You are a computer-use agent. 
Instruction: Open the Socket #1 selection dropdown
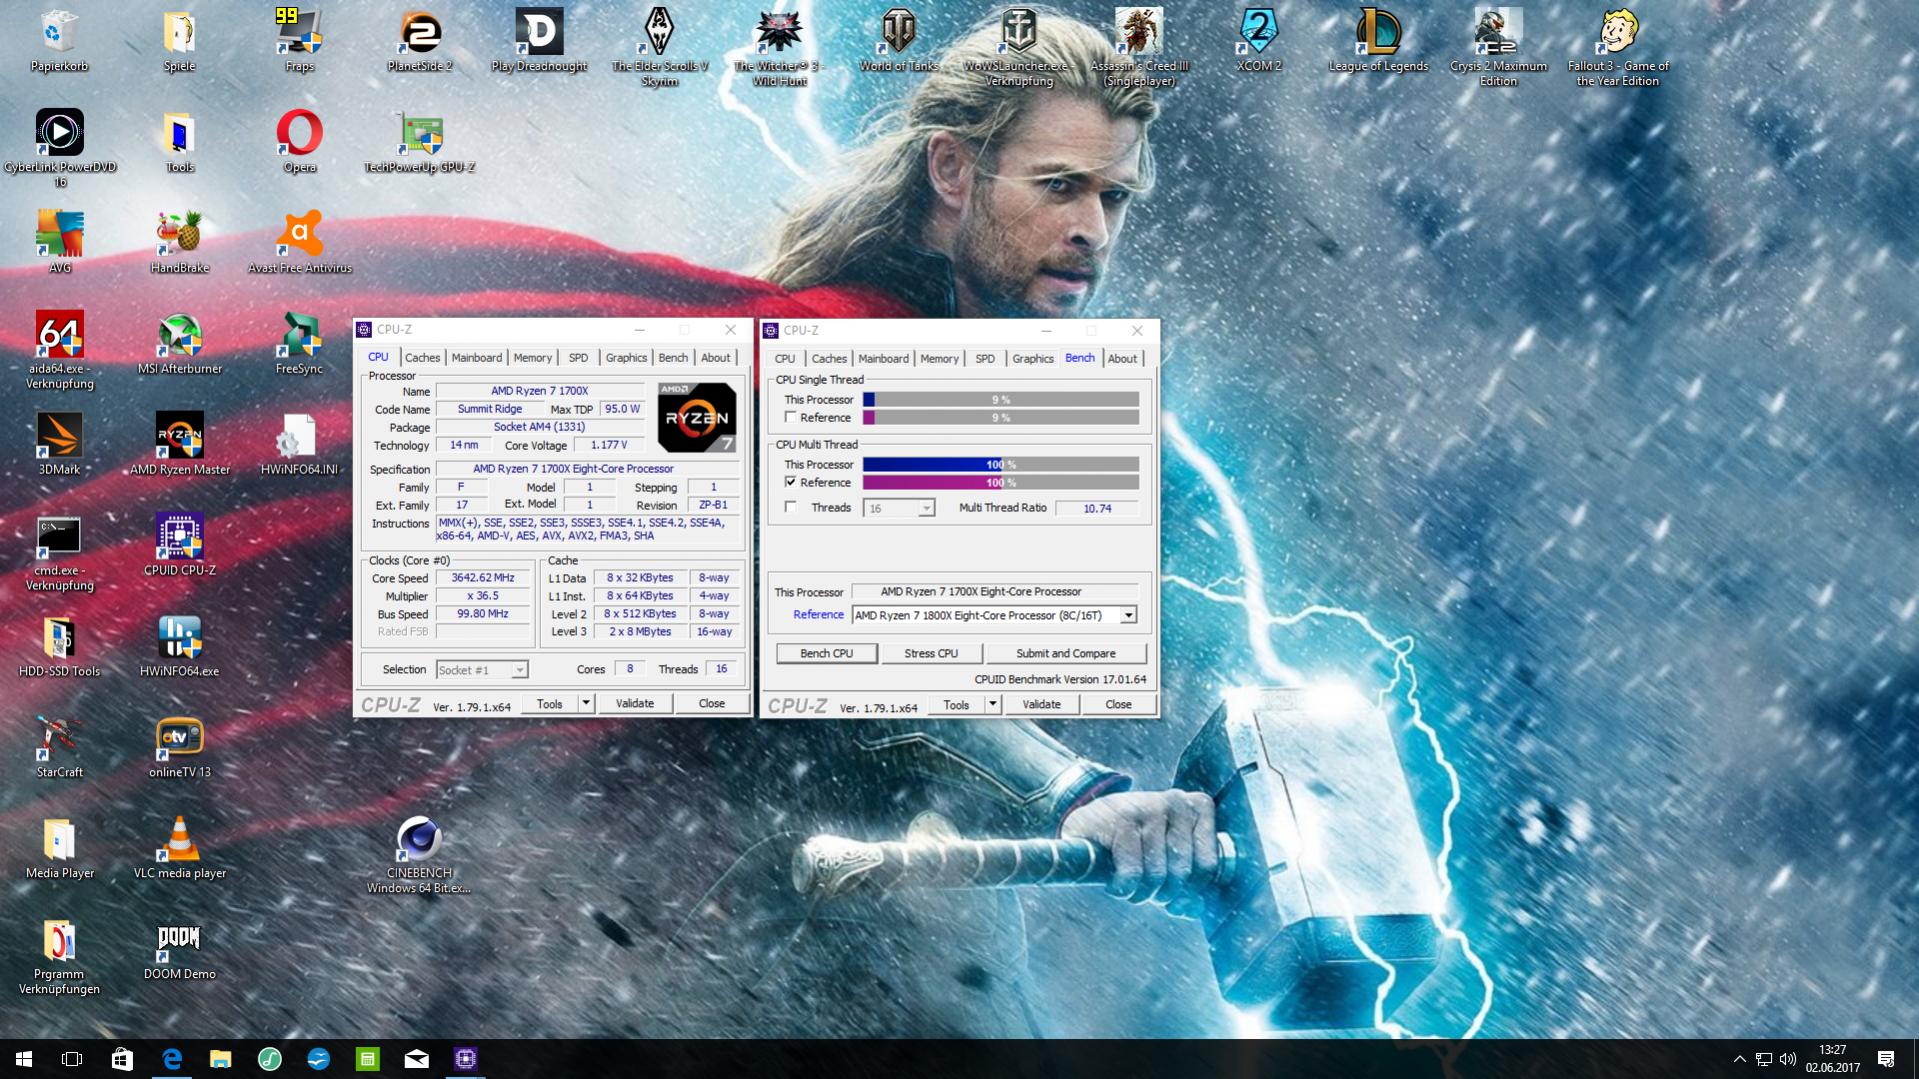coord(519,670)
